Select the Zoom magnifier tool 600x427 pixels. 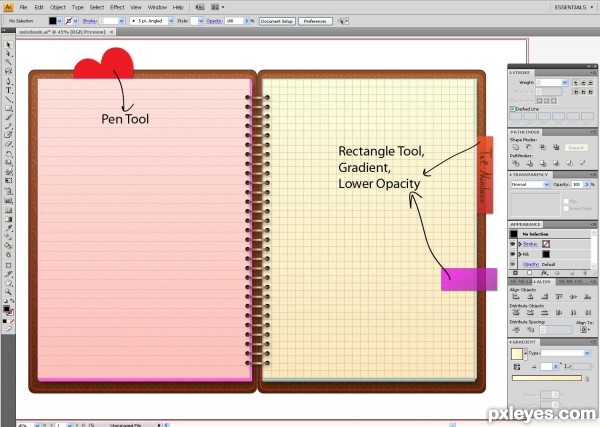tap(8, 292)
